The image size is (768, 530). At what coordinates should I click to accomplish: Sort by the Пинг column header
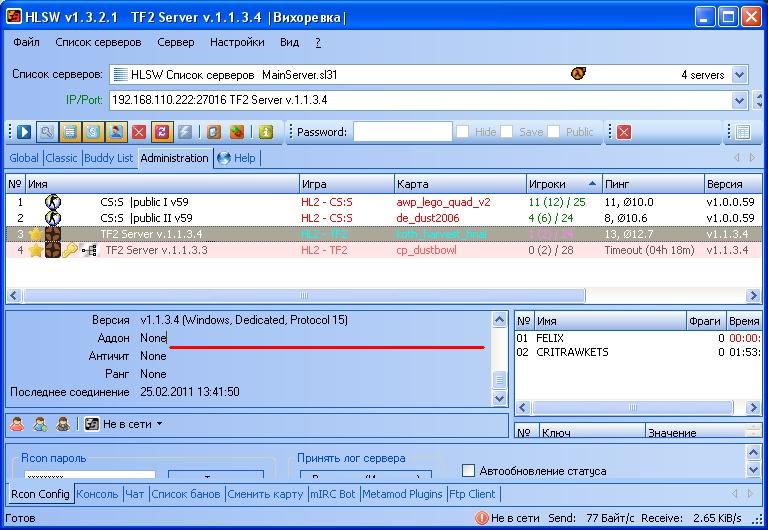653,184
